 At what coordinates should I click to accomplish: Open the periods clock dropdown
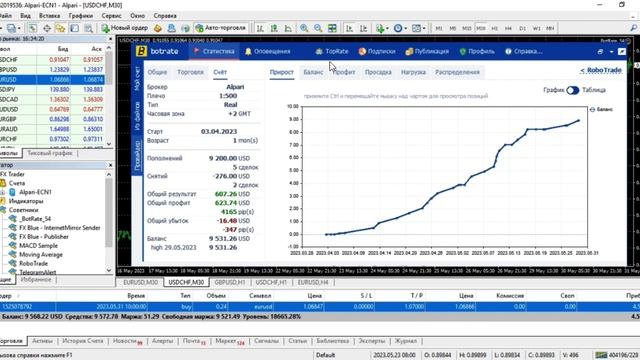click(400, 28)
